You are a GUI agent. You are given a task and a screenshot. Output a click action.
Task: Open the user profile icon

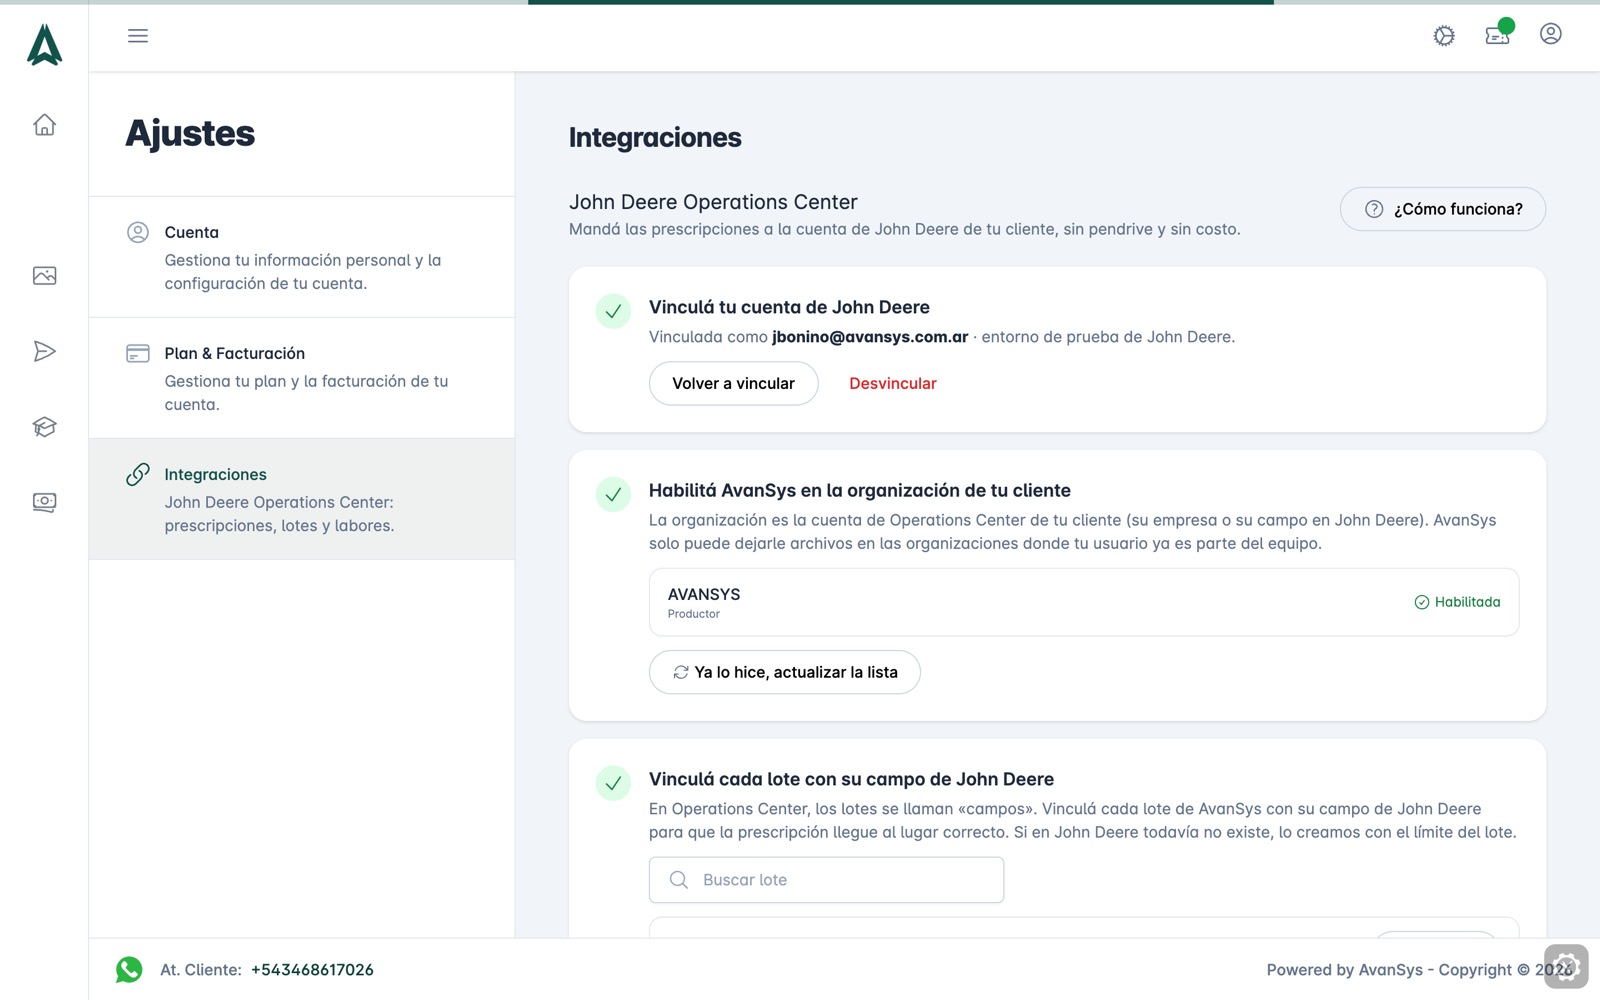click(1551, 34)
